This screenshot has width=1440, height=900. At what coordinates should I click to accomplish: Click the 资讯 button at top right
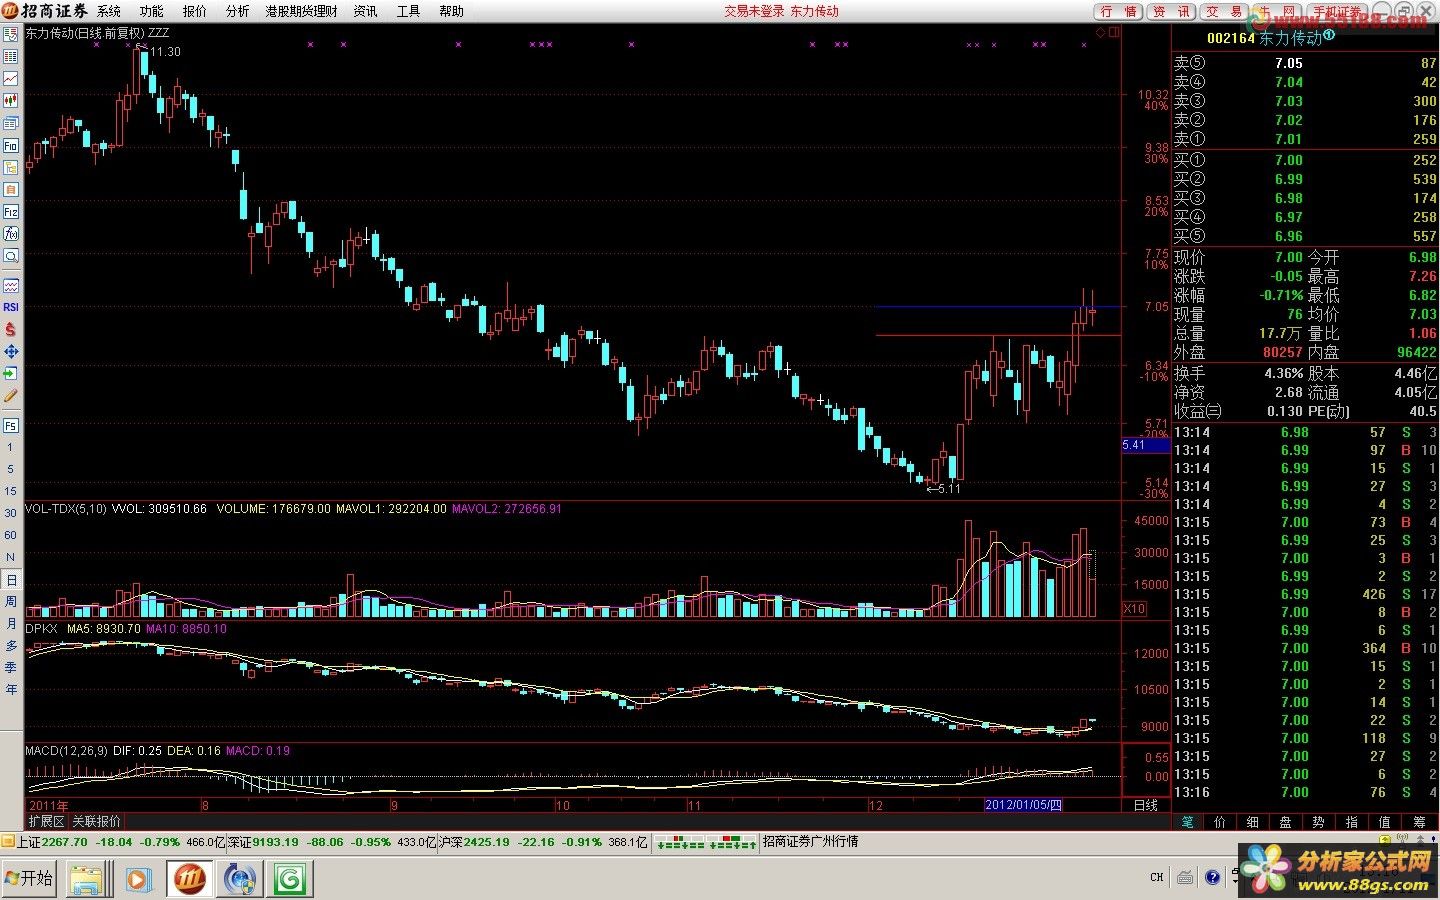point(1172,12)
